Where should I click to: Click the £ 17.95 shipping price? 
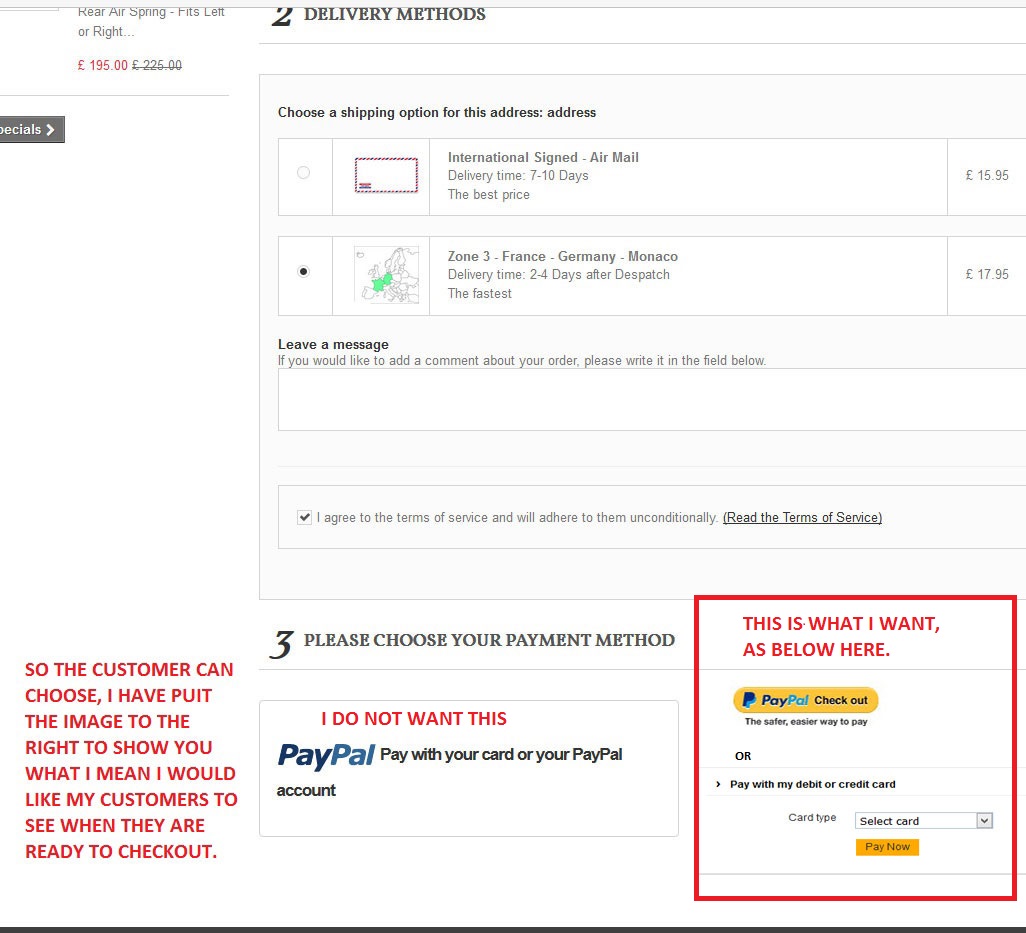pos(987,274)
